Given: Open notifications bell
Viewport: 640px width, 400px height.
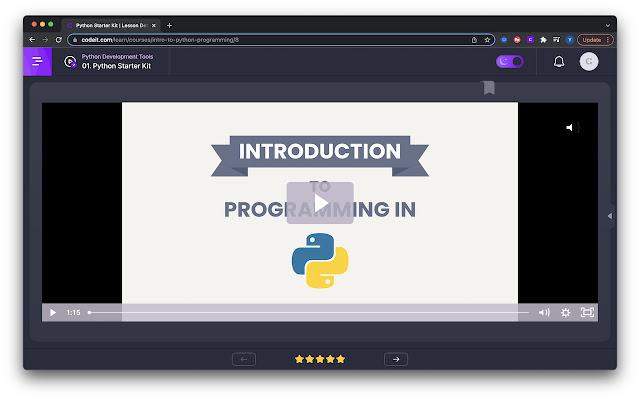Looking at the screenshot, I should click(x=559, y=62).
